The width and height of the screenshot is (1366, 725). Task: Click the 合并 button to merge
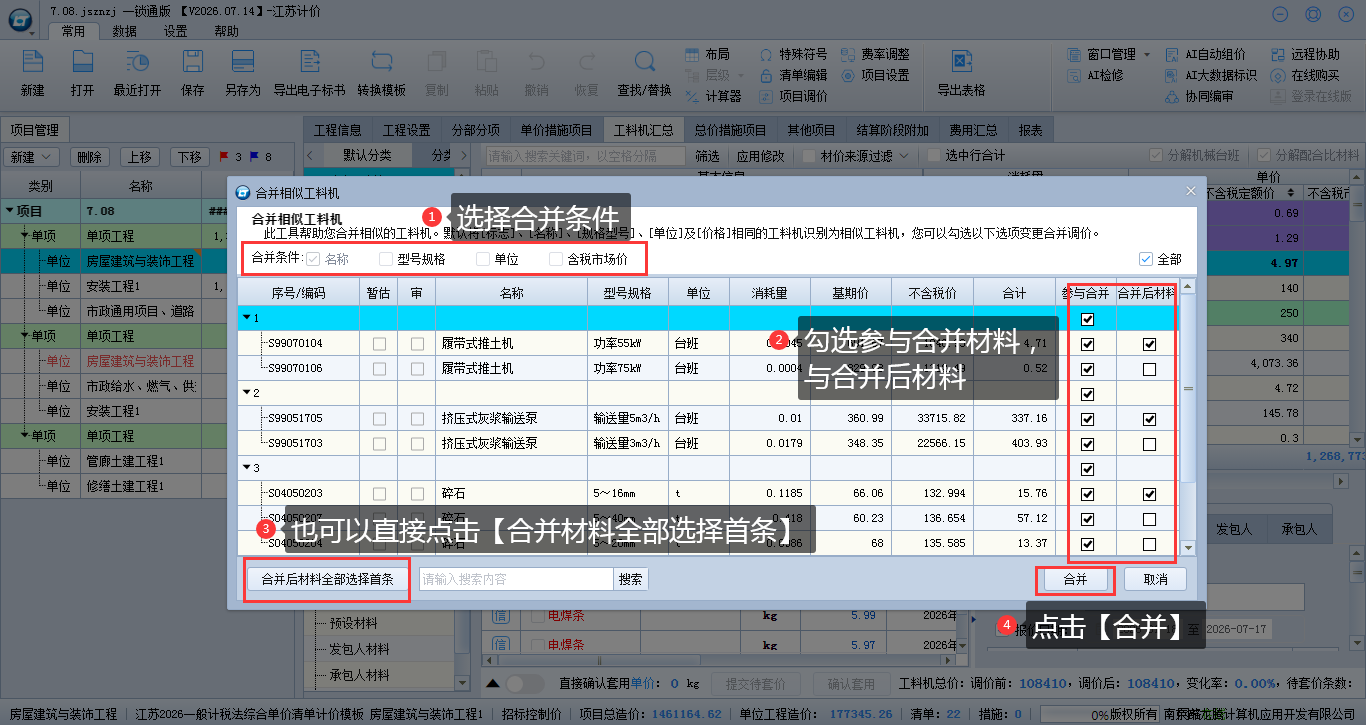click(1075, 579)
